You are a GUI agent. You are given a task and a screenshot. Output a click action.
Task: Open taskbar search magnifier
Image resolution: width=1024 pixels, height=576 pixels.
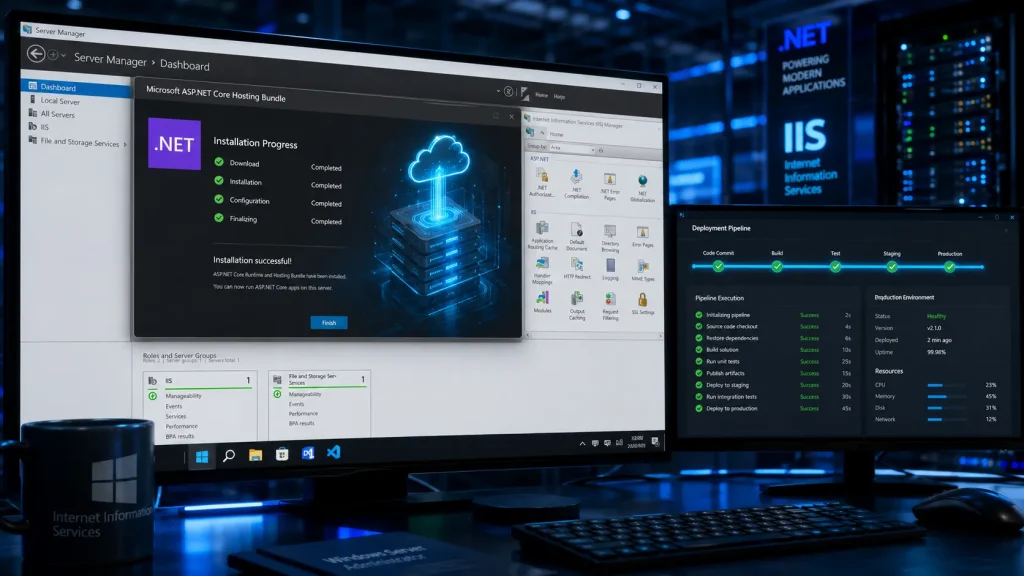click(229, 456)
